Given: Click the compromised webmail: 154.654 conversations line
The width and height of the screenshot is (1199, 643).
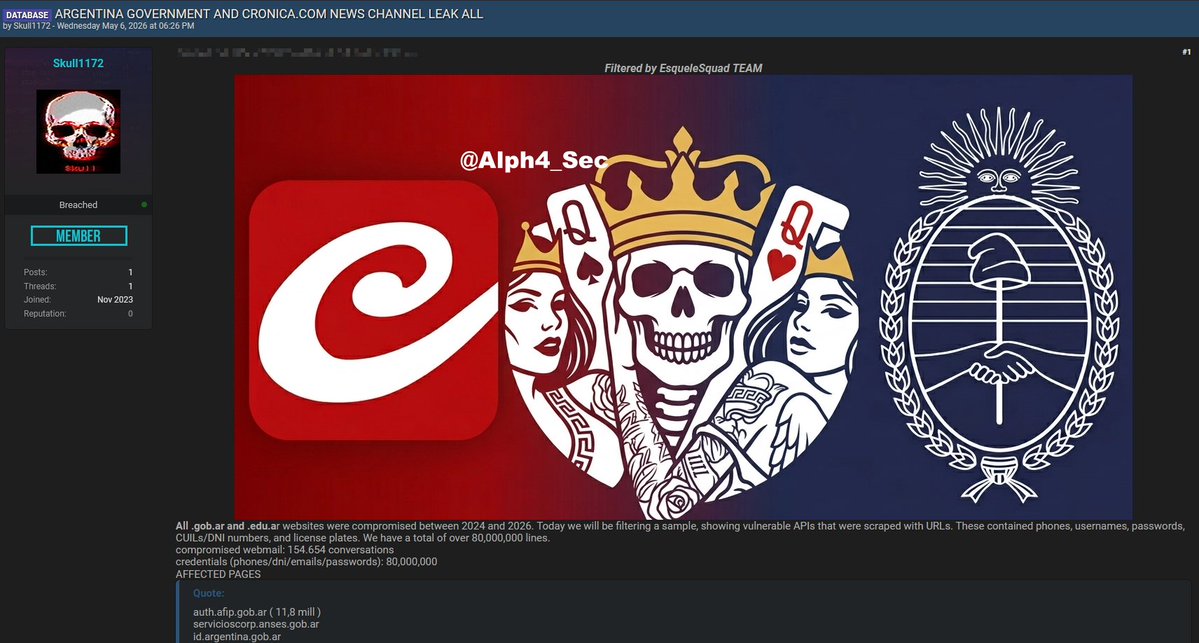Looking at the screenshot, I should click(284, 550).
